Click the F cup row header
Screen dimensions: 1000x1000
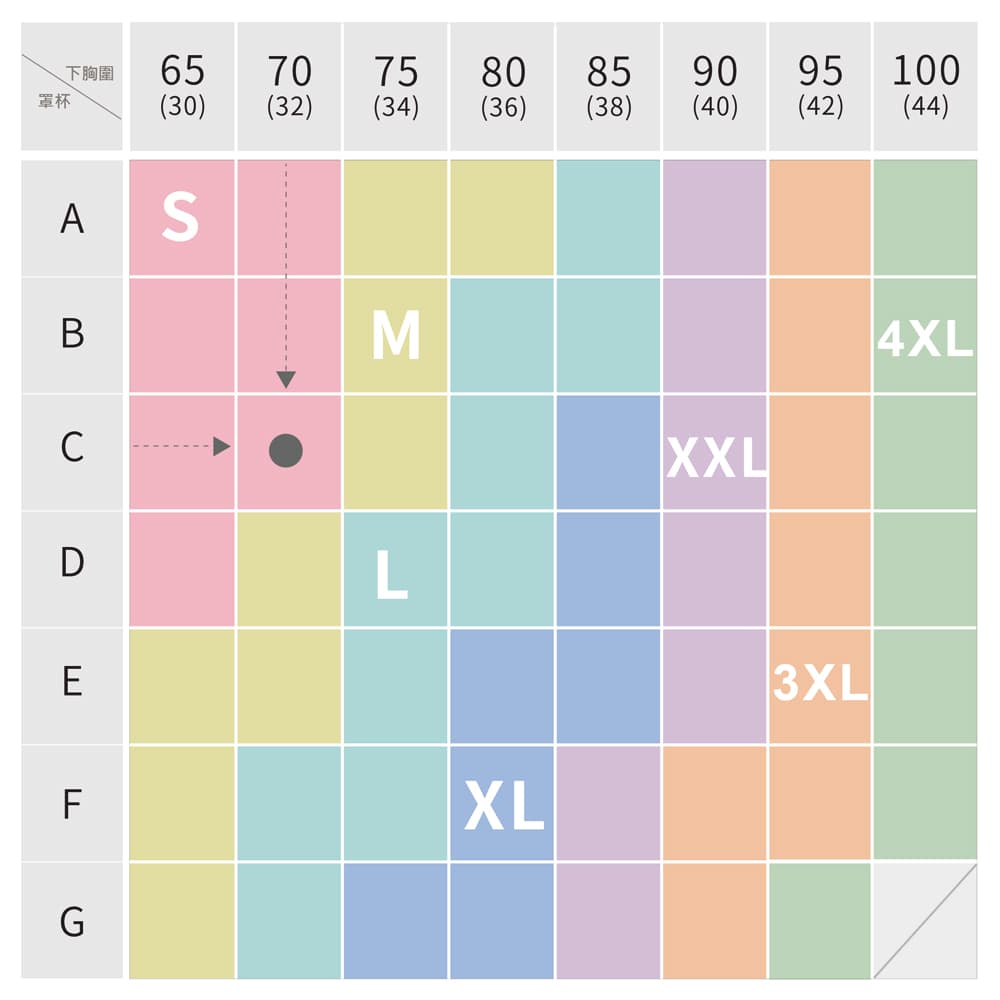[72, 804]
